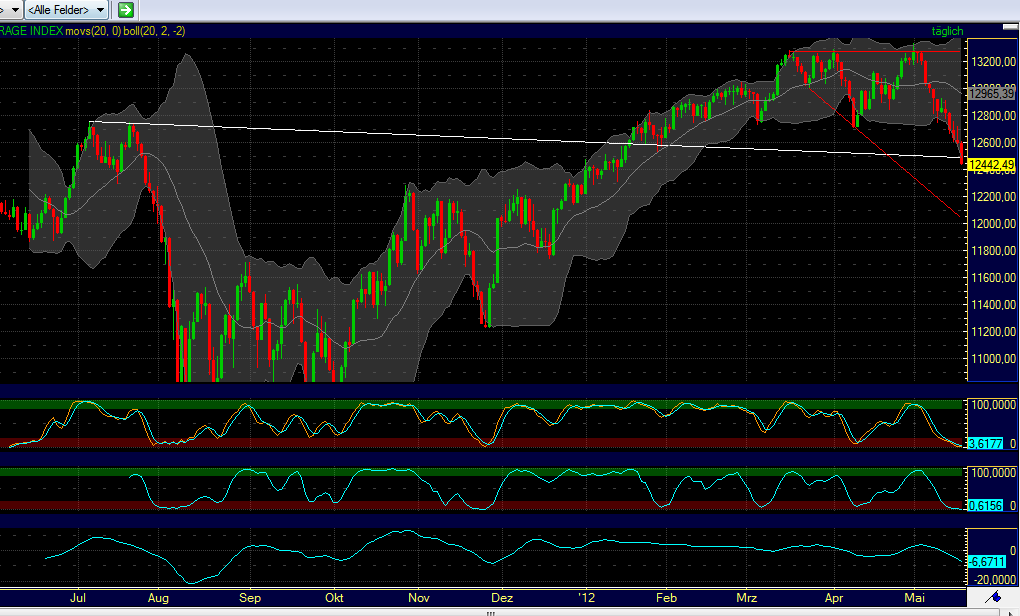Click the 100,0000 level label in stochastic panel
Image resolution: width=1020 pixels, height=616 pixels.
[992, 402]
